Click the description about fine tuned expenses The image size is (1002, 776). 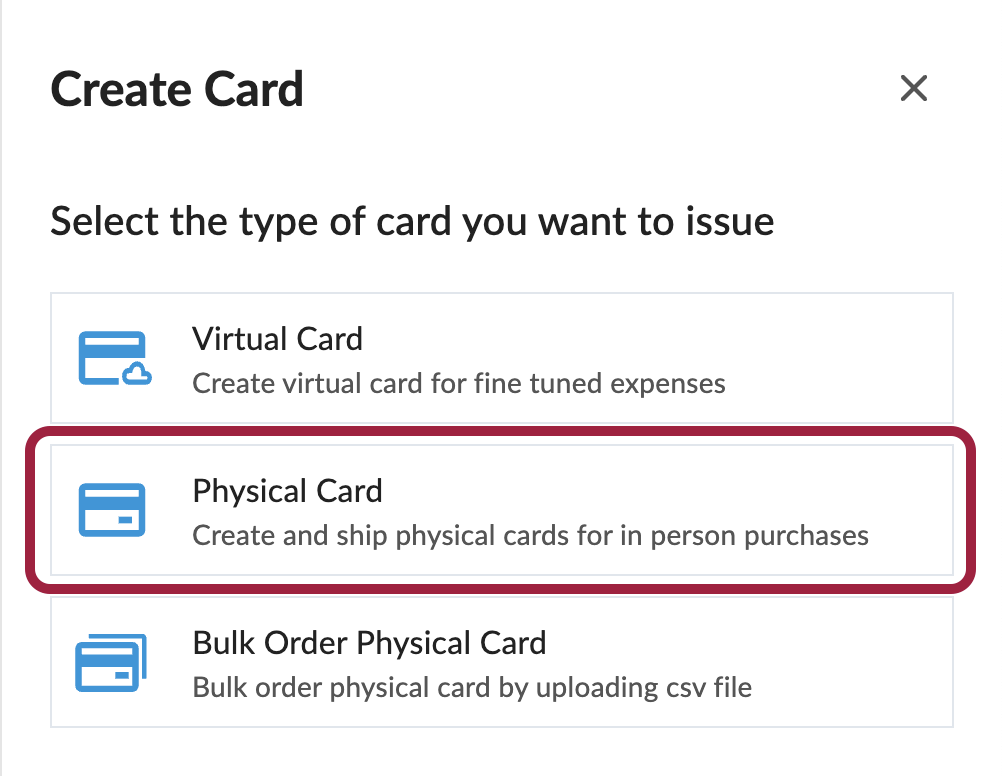pyautogui.click(x=457, y=383)
